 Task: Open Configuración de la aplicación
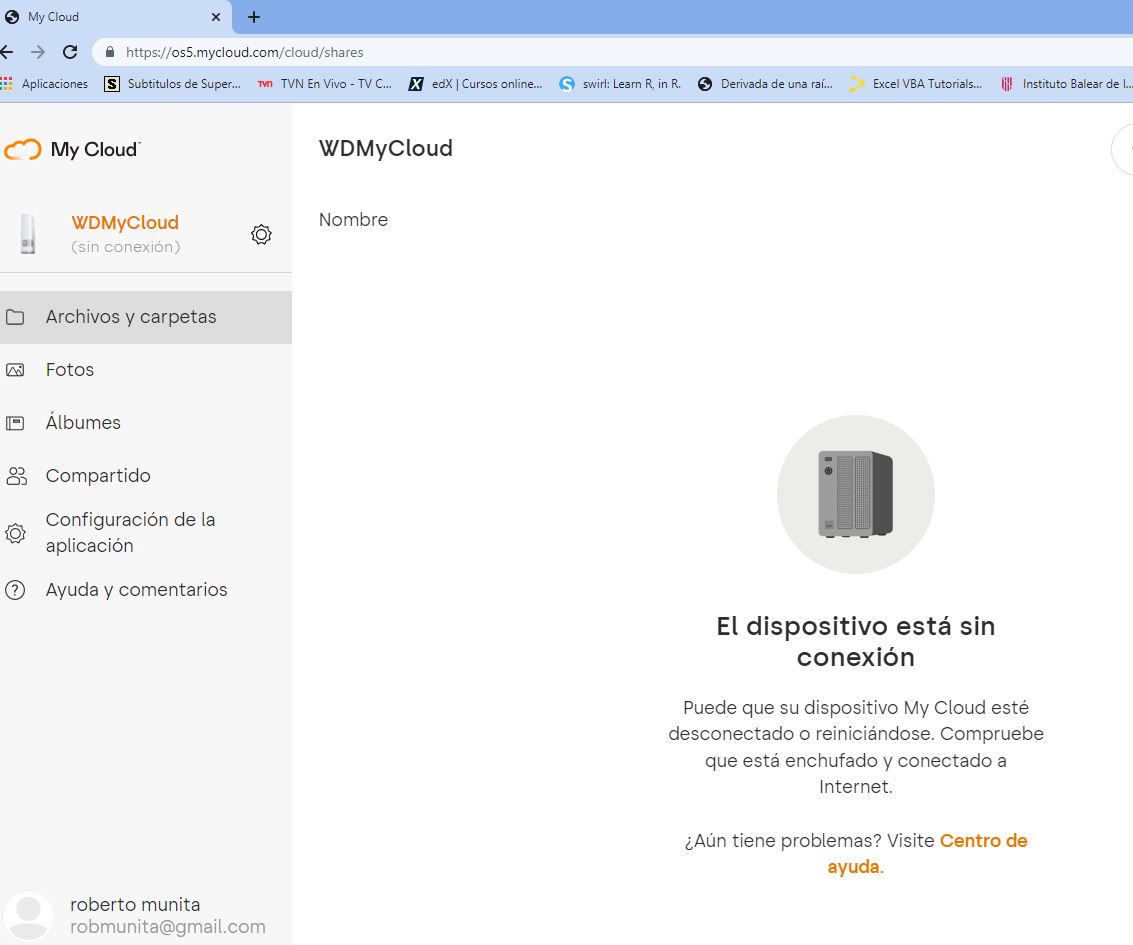tap(146, 532)
